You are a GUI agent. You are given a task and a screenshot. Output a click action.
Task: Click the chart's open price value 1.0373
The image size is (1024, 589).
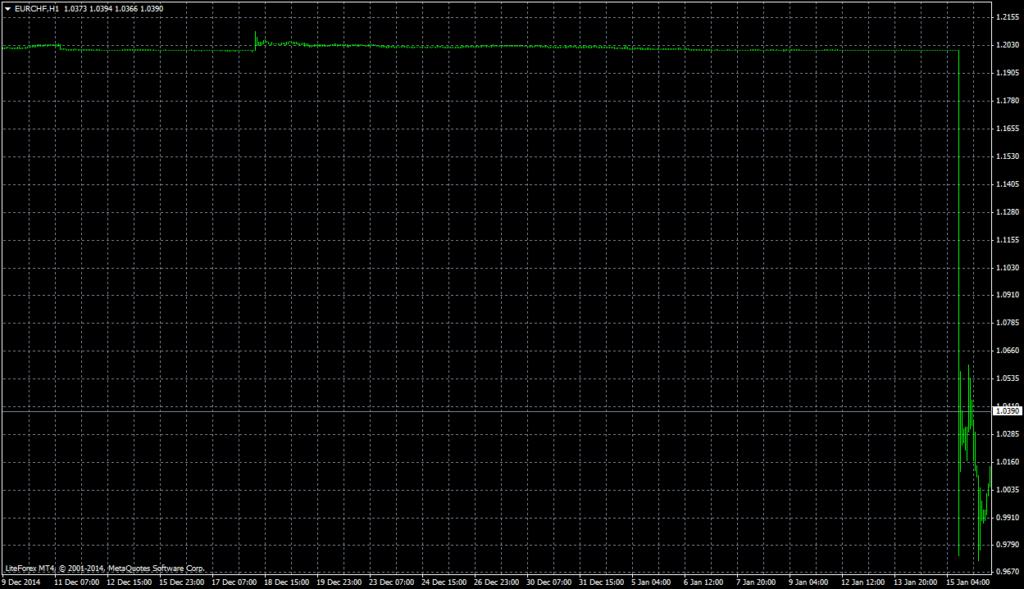tap(75, 8)
